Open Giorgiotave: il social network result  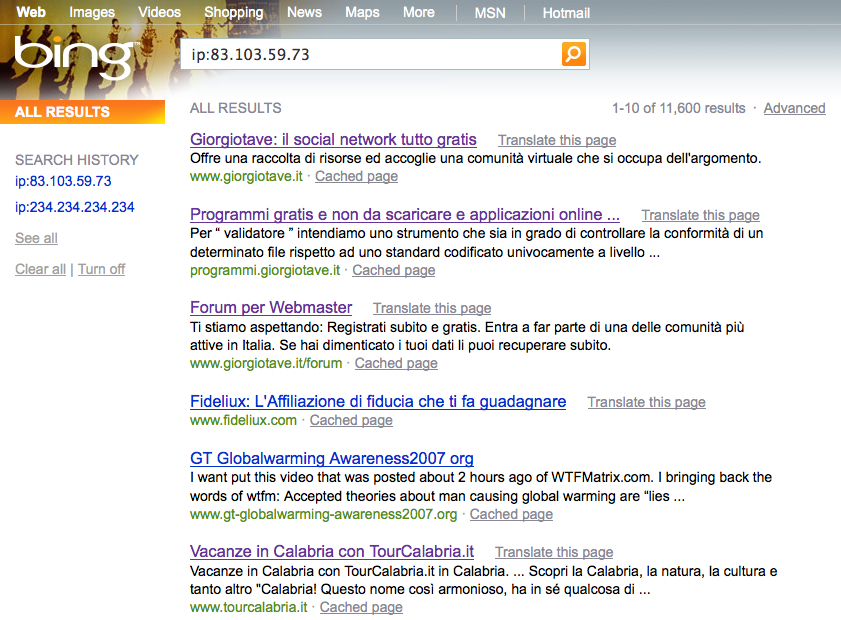point(333,139)
